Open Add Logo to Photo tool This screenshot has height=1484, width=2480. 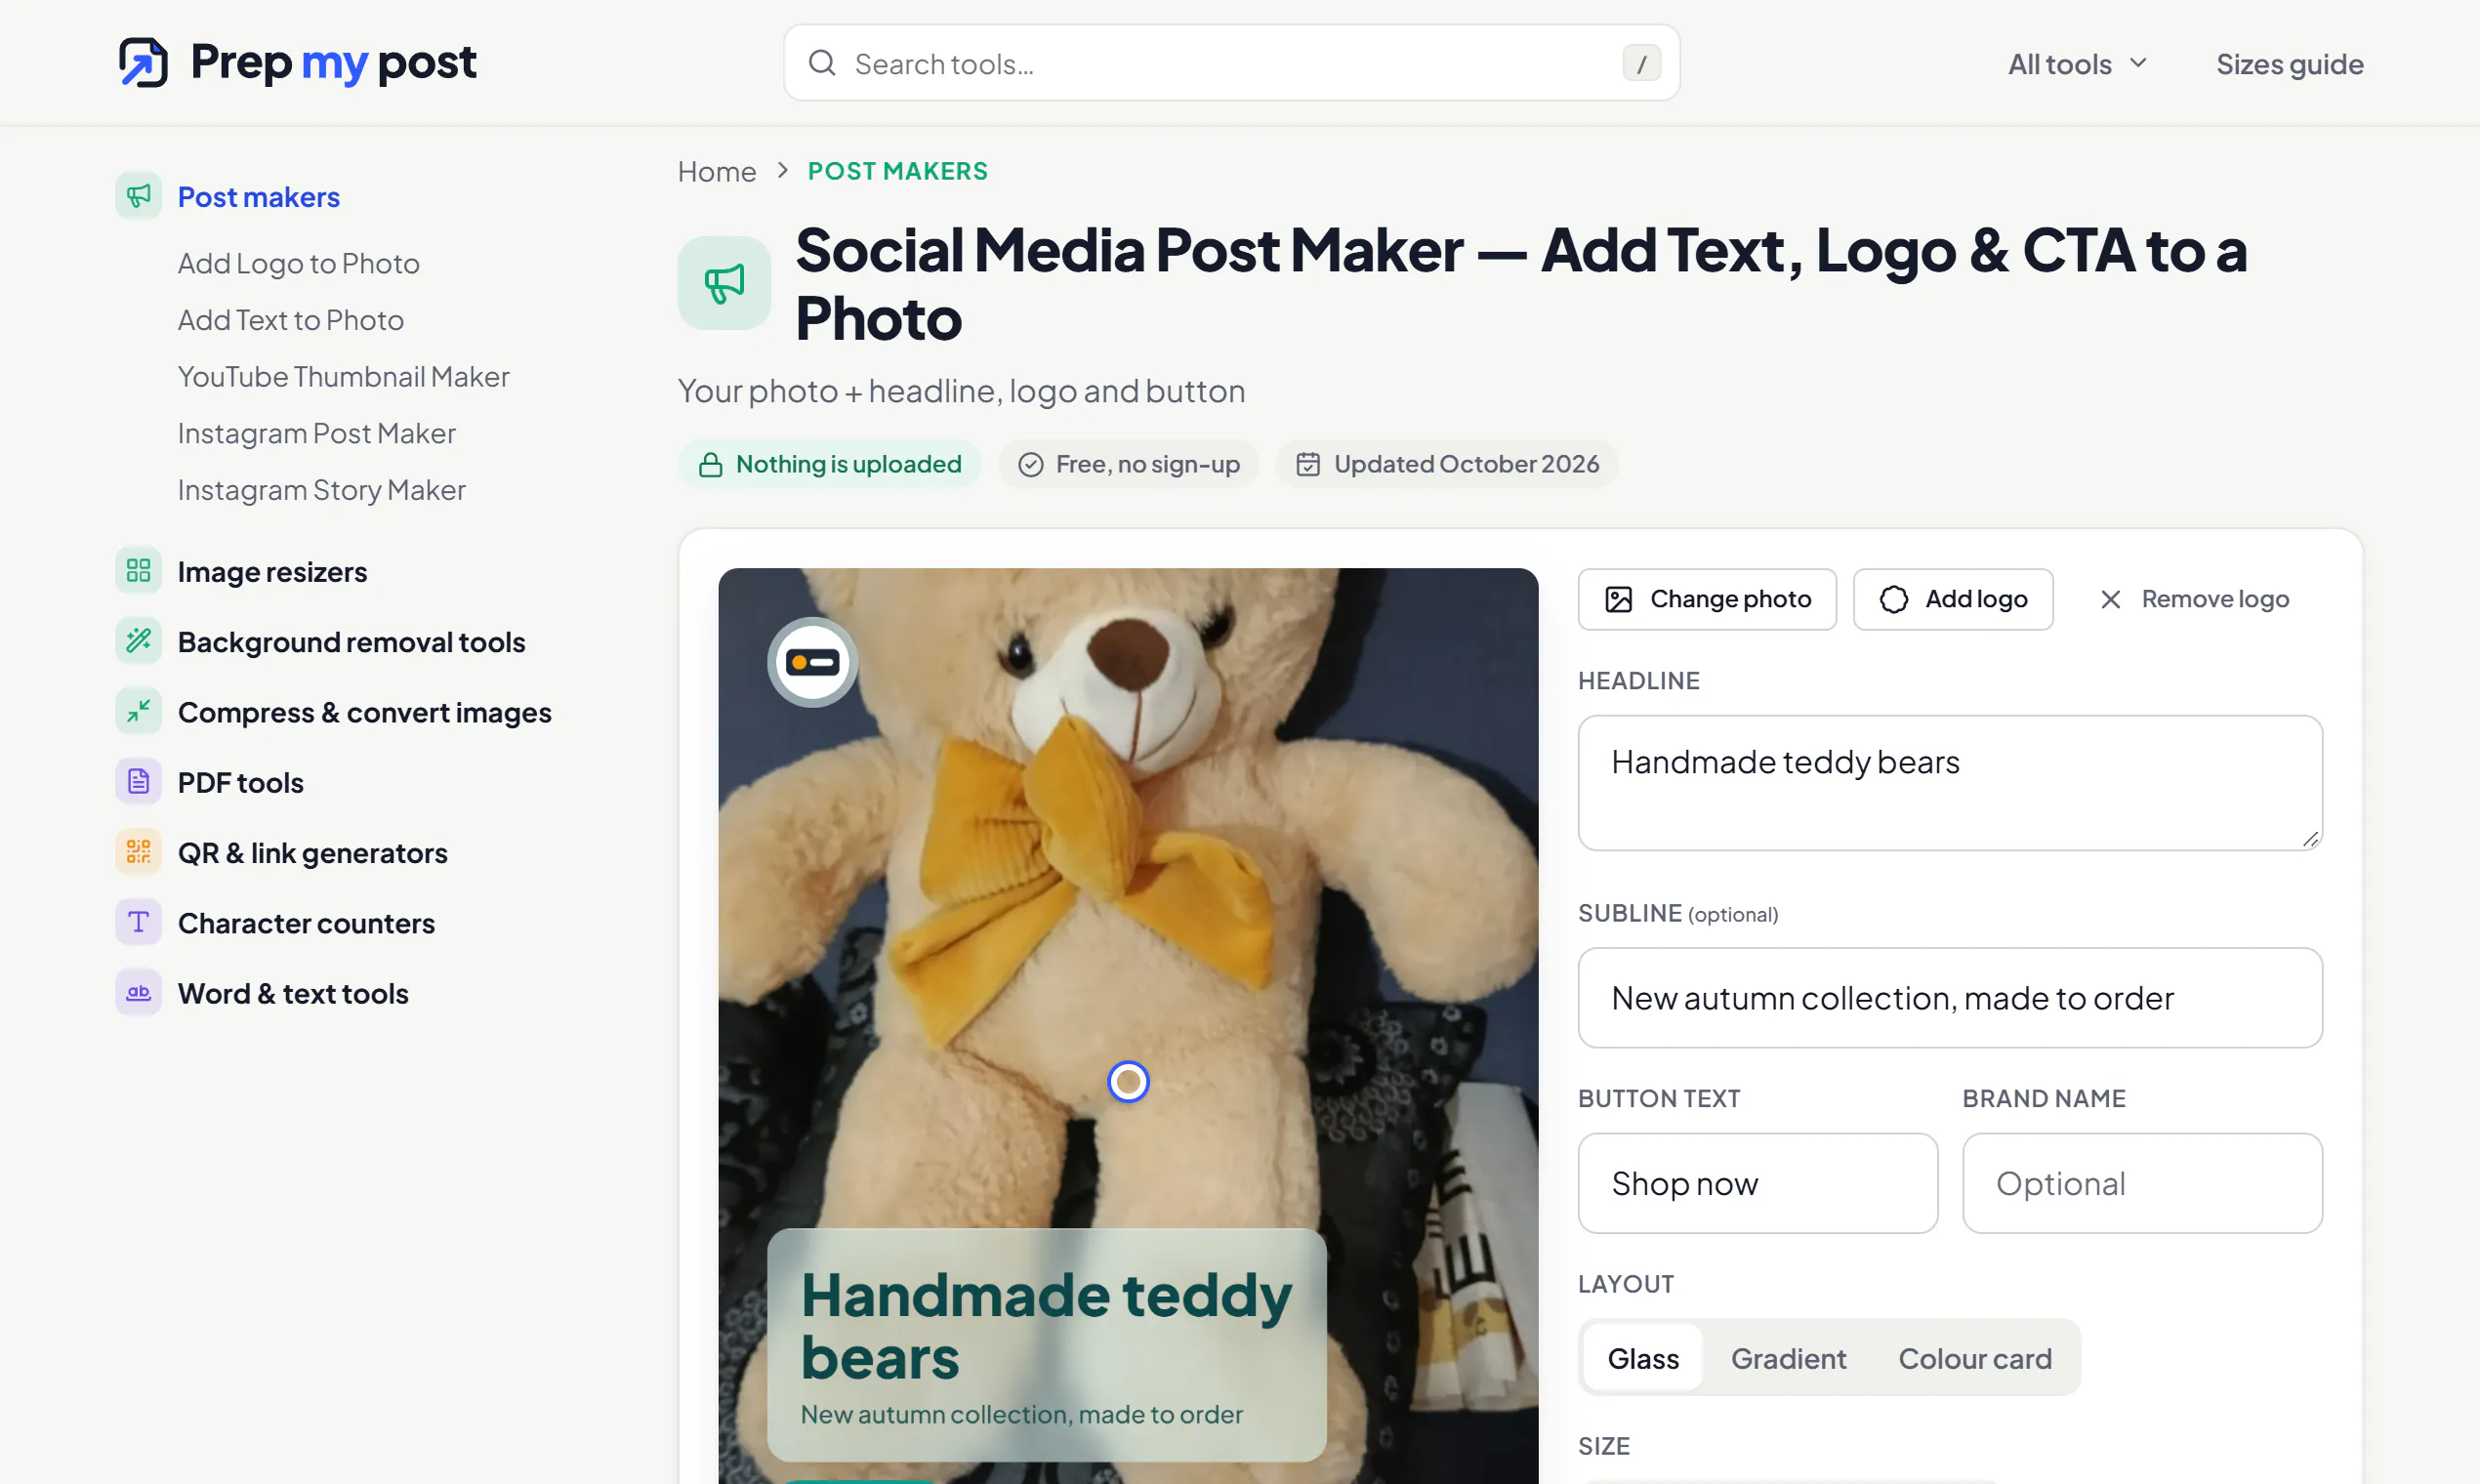click(298, 263)
